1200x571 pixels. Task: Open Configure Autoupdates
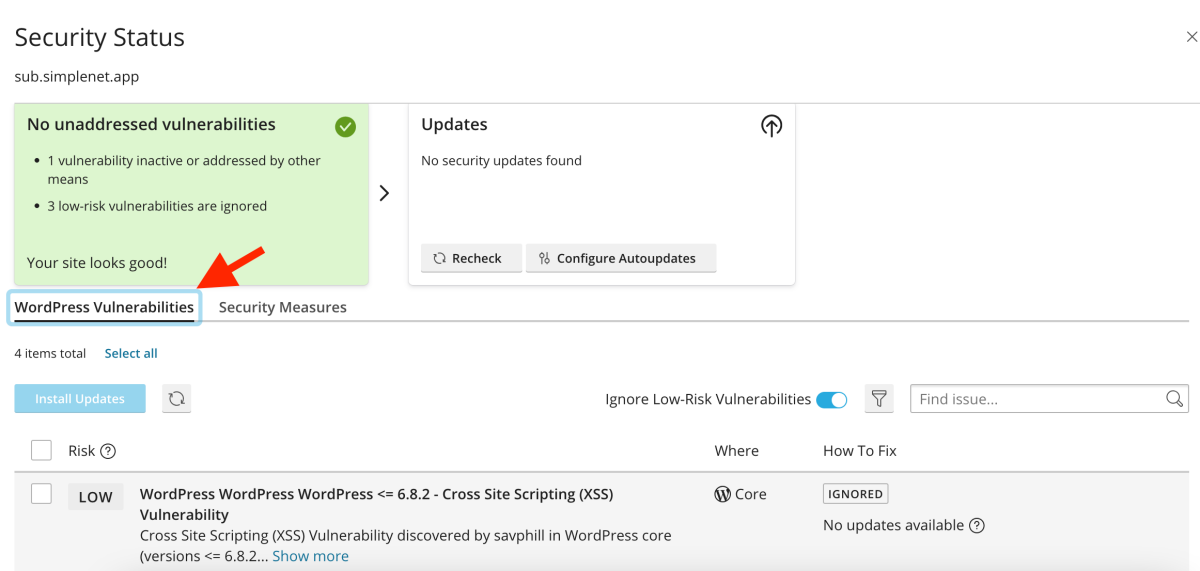pyautogui.click(x=620, y=258)
